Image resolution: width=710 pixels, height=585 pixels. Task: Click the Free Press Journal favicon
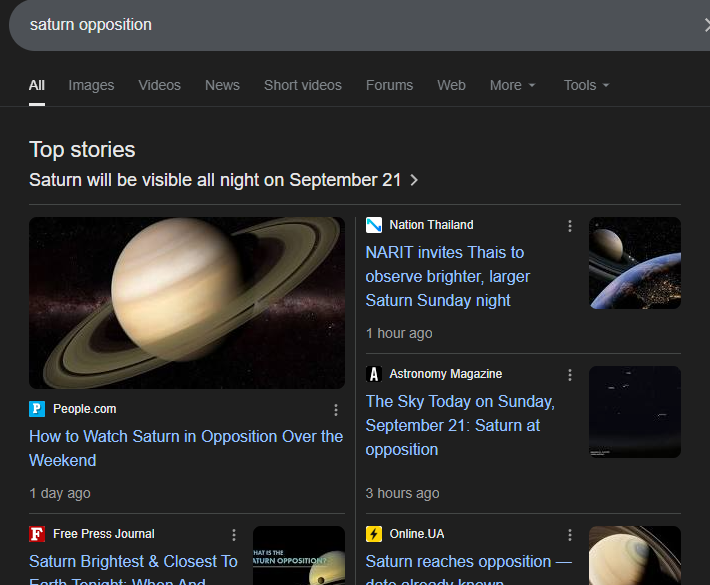[37, 534]
